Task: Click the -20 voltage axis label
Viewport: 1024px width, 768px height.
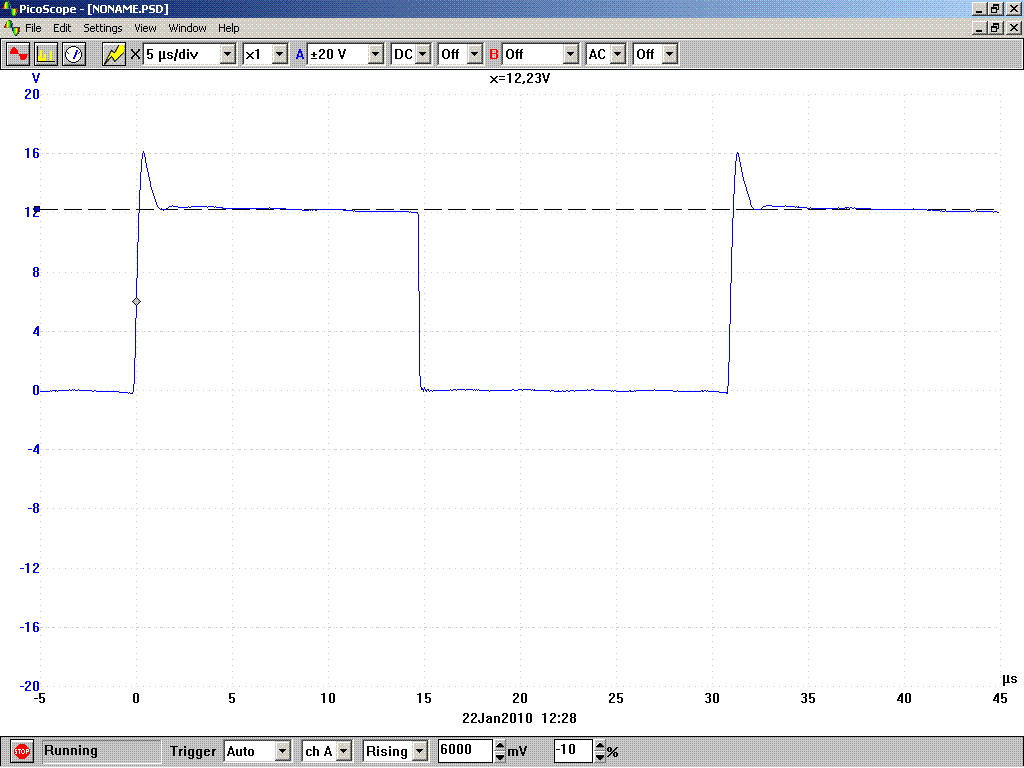Action: [x=29, y=686]
